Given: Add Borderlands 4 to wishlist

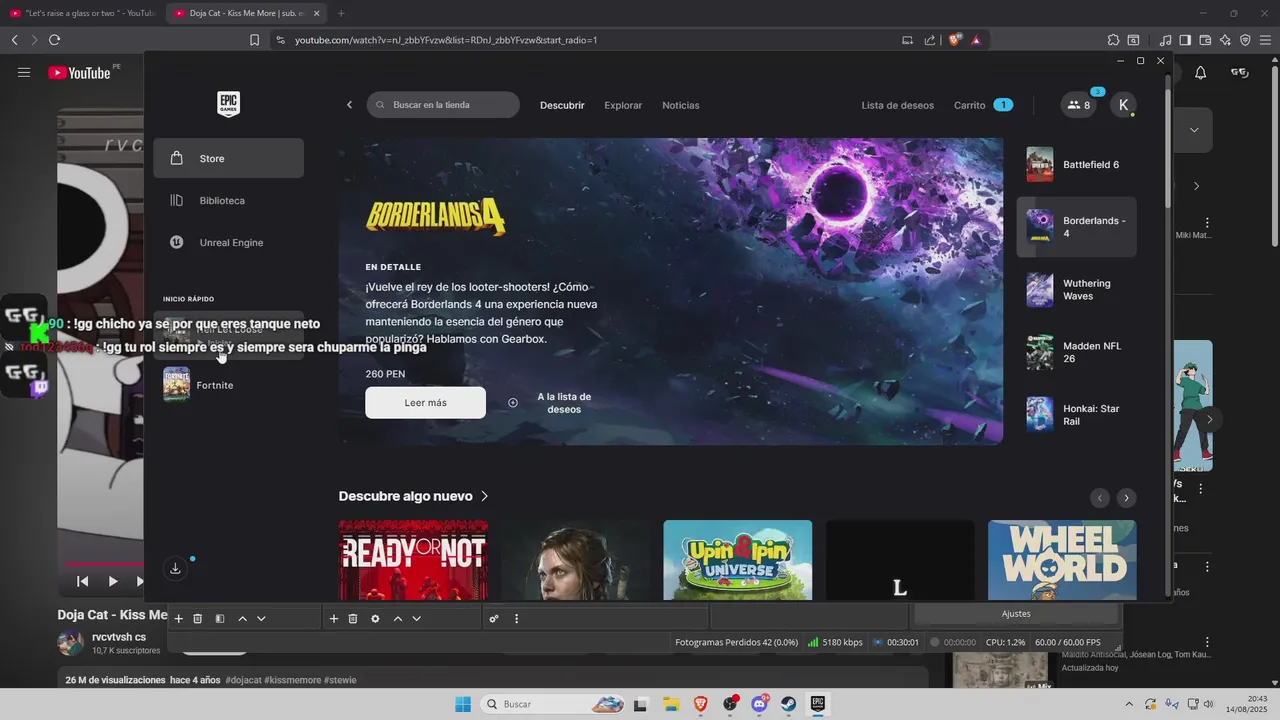Looking at the screenshot, I should 550,403.
